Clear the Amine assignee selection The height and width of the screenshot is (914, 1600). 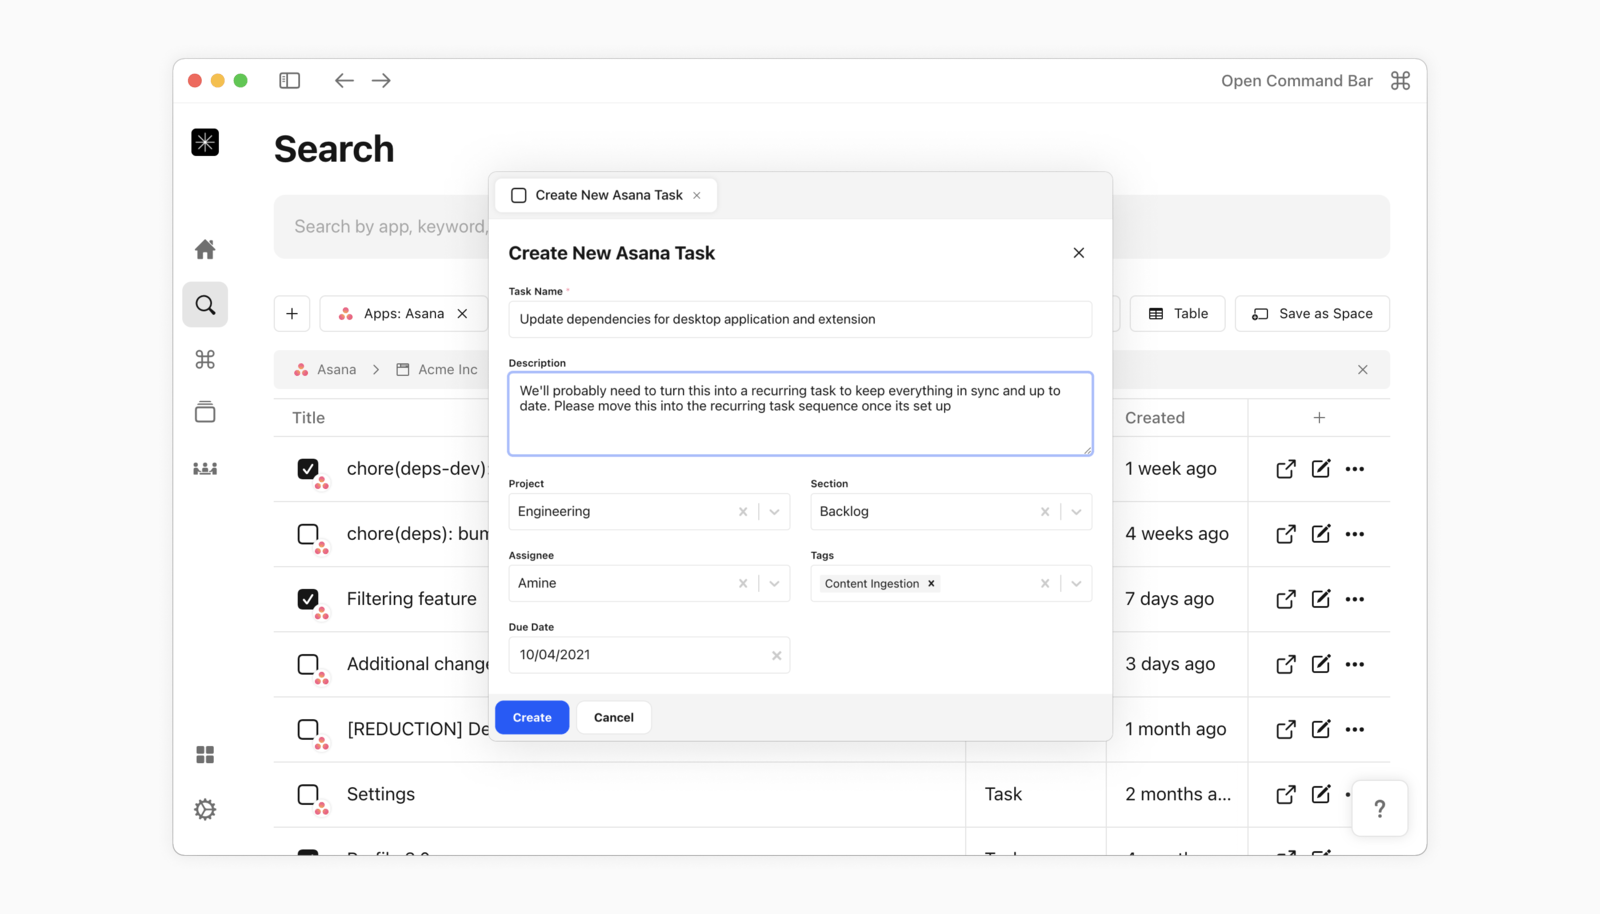743,583
